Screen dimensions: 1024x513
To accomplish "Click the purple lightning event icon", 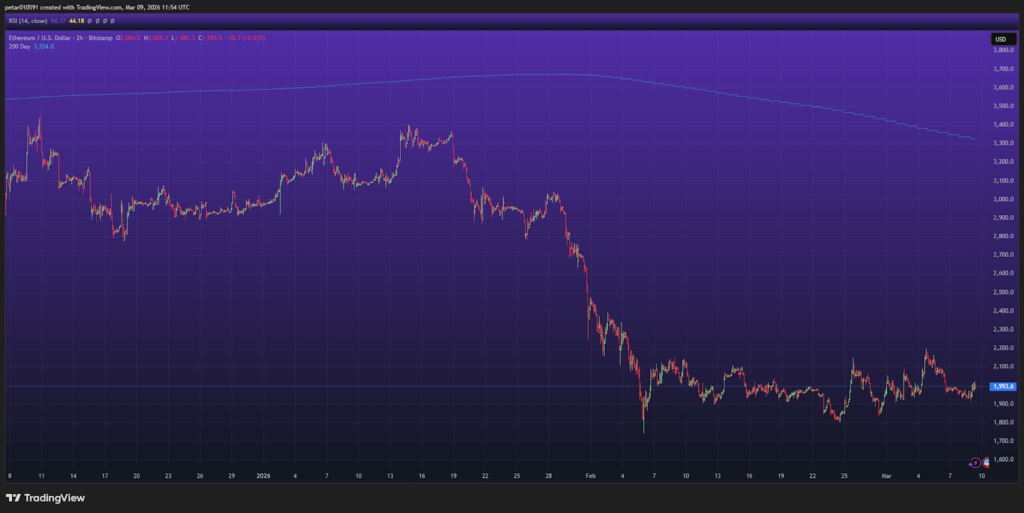I will tap(975, 462).
